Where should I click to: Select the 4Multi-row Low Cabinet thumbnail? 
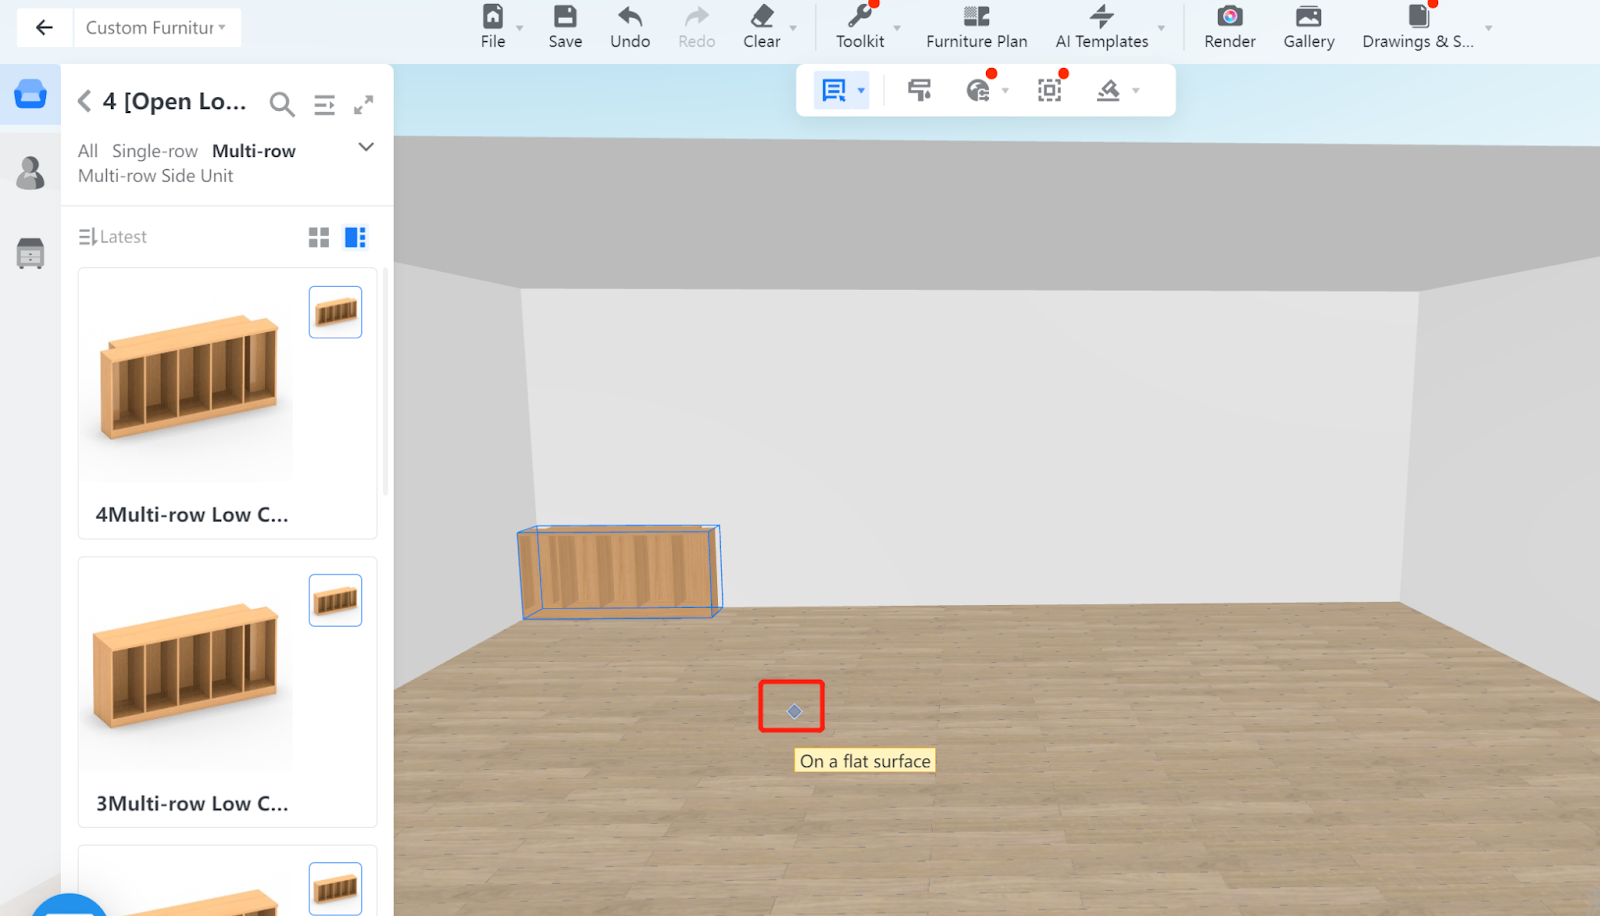189,378
